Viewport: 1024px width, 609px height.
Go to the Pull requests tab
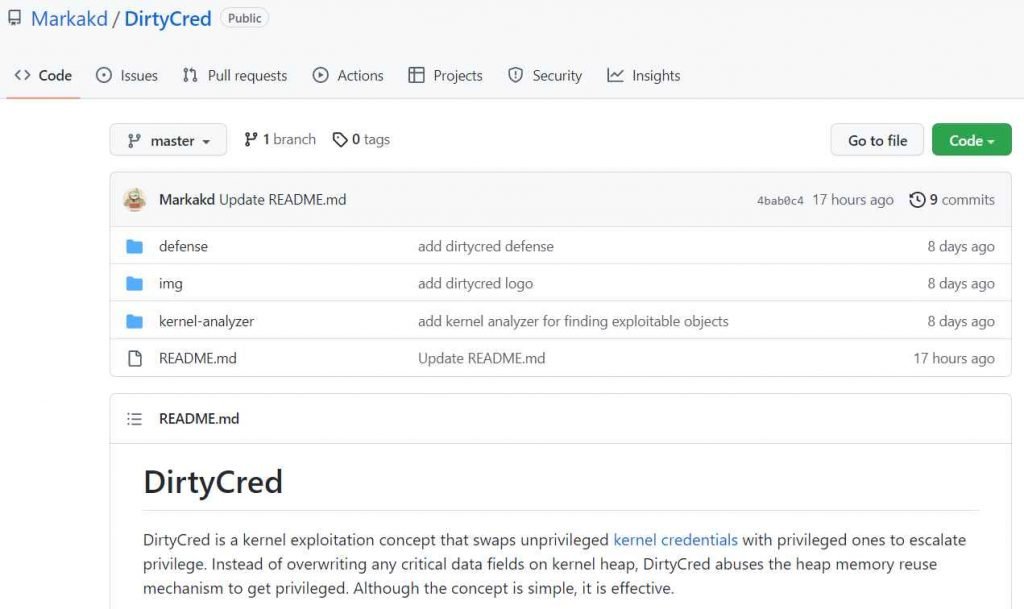tap(235, 76)
